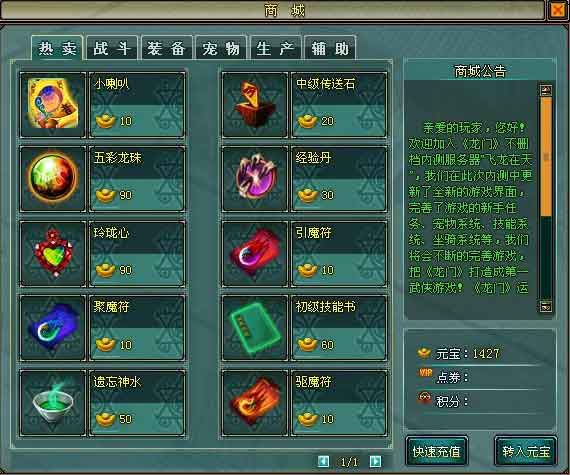This screenshot has width=570, height=475.
Task: Open the 装备 tab
Action: [x=166, y=48]
